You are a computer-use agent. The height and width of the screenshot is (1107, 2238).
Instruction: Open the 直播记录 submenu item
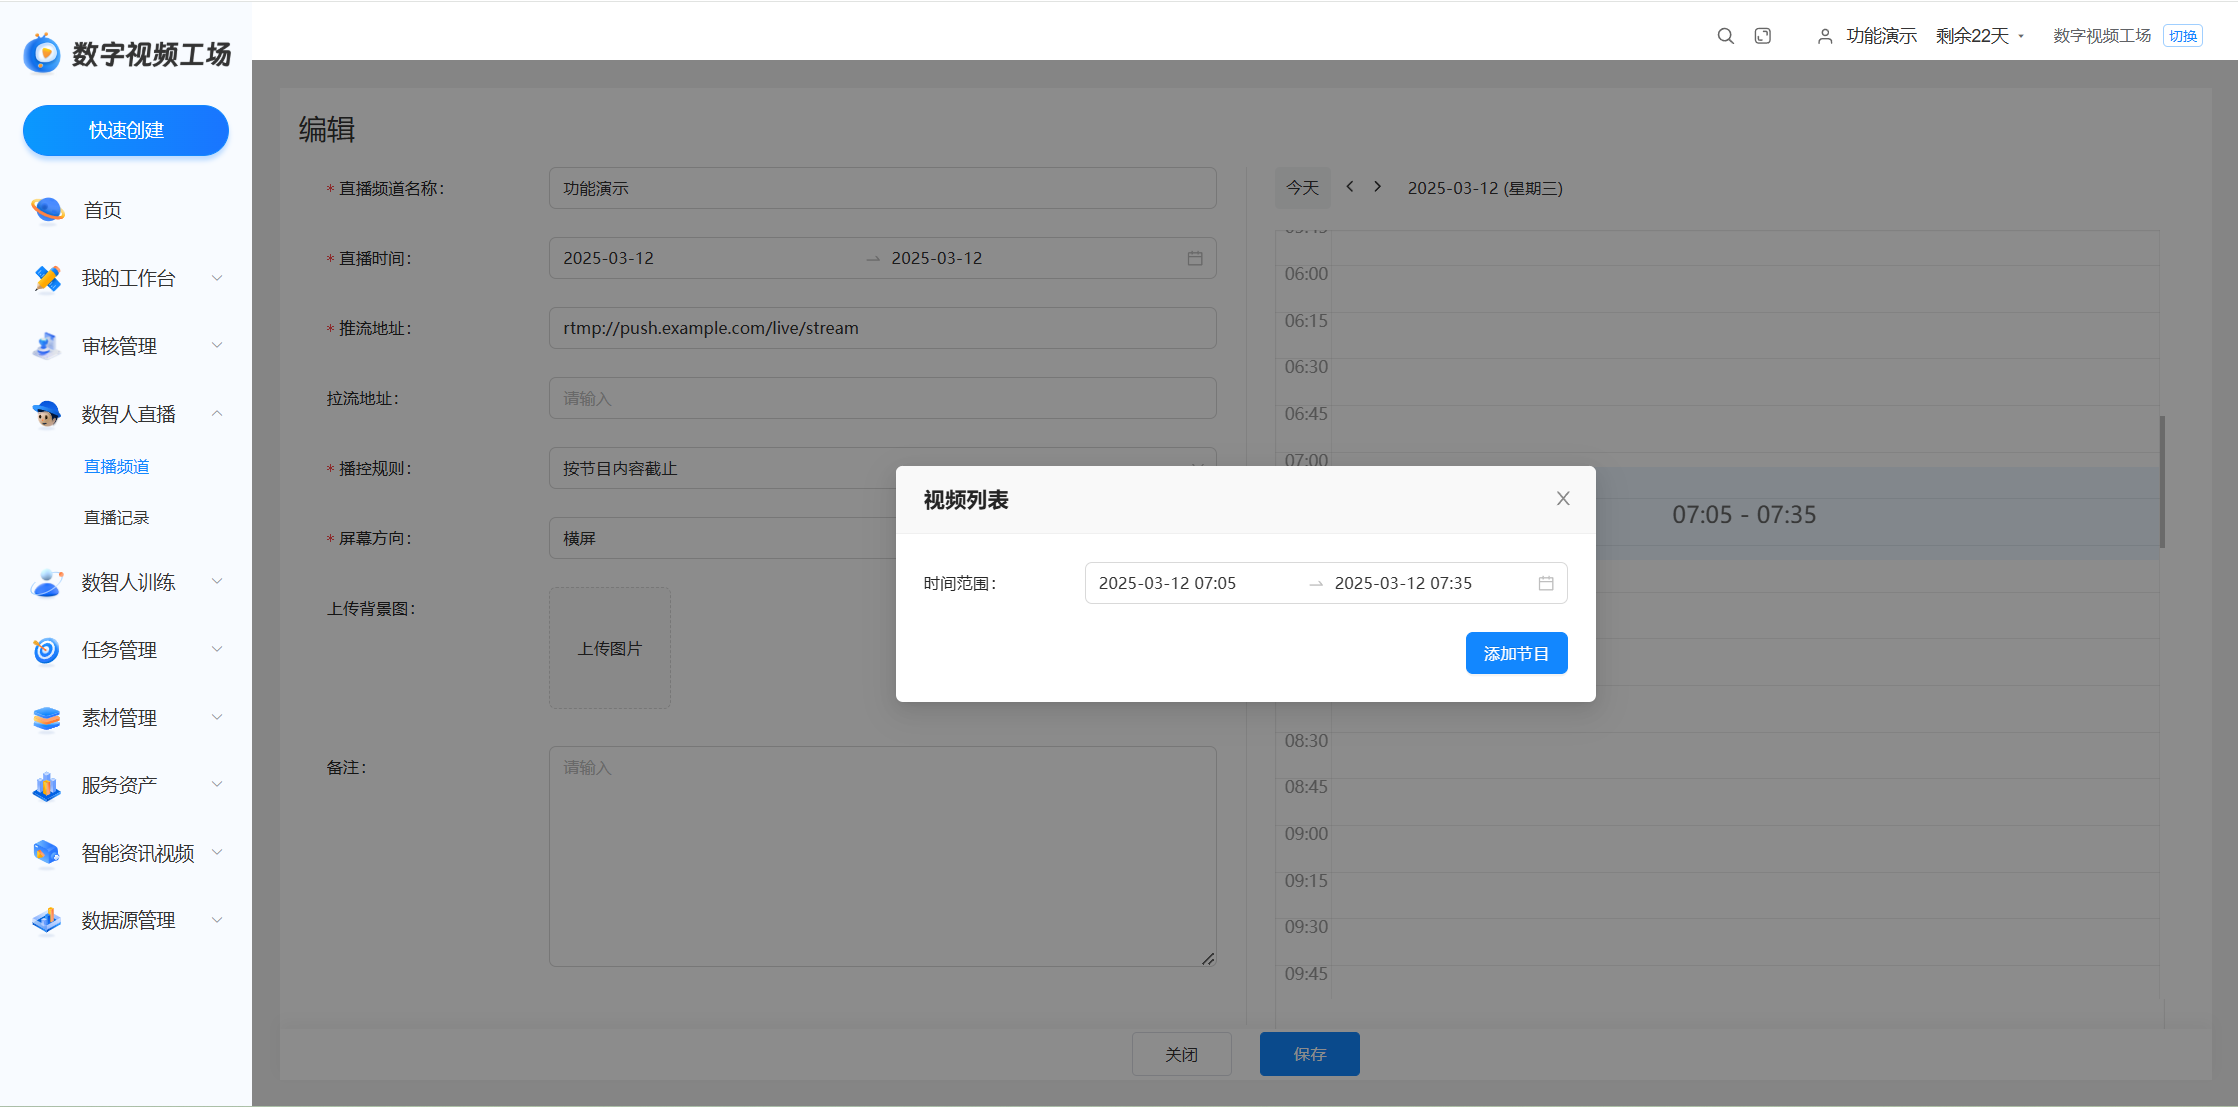pyautogui.click(x=117, y=518)
